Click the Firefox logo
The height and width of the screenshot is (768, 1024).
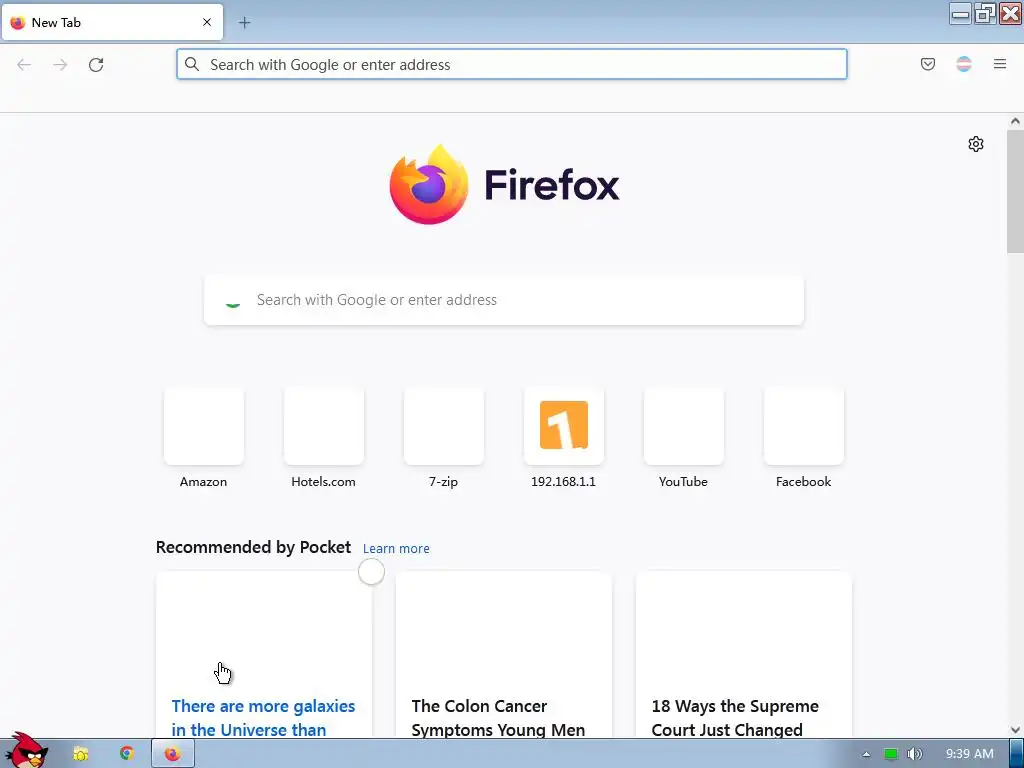click(x=428, y=184)
